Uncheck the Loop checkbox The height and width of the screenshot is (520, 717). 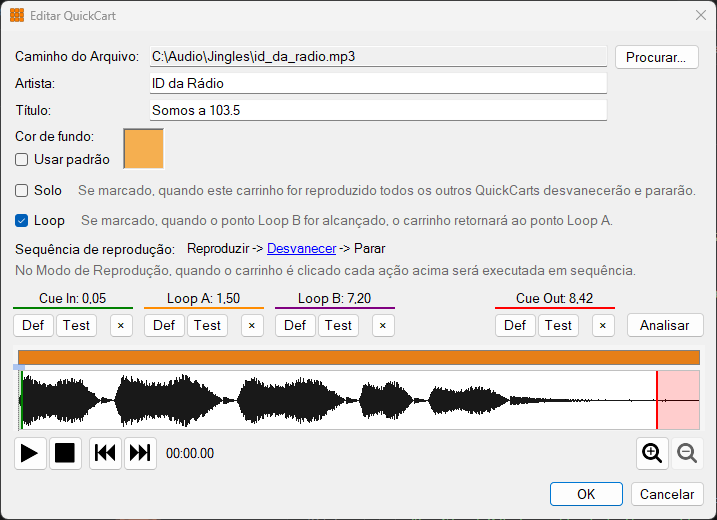21,220
